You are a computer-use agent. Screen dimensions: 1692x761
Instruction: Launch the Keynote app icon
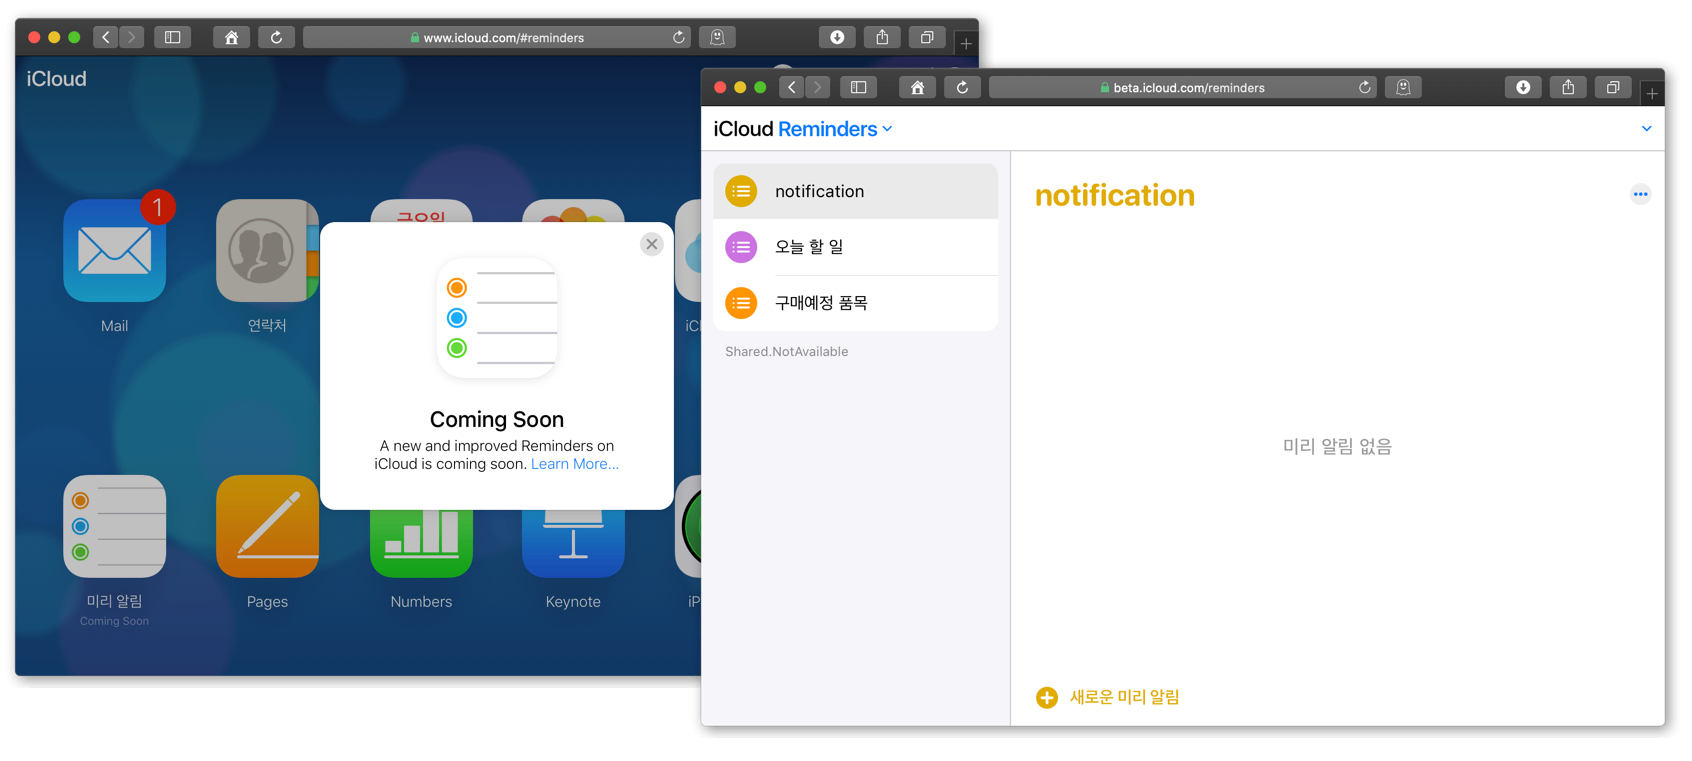pos(573,543)
